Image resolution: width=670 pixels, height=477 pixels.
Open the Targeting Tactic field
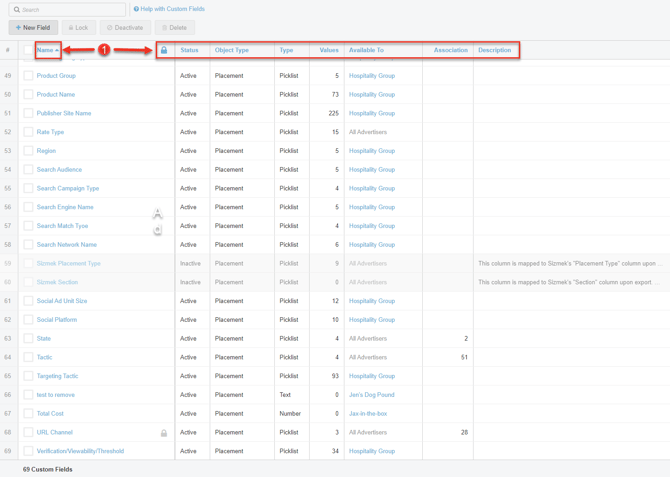[x=57, y=376]
